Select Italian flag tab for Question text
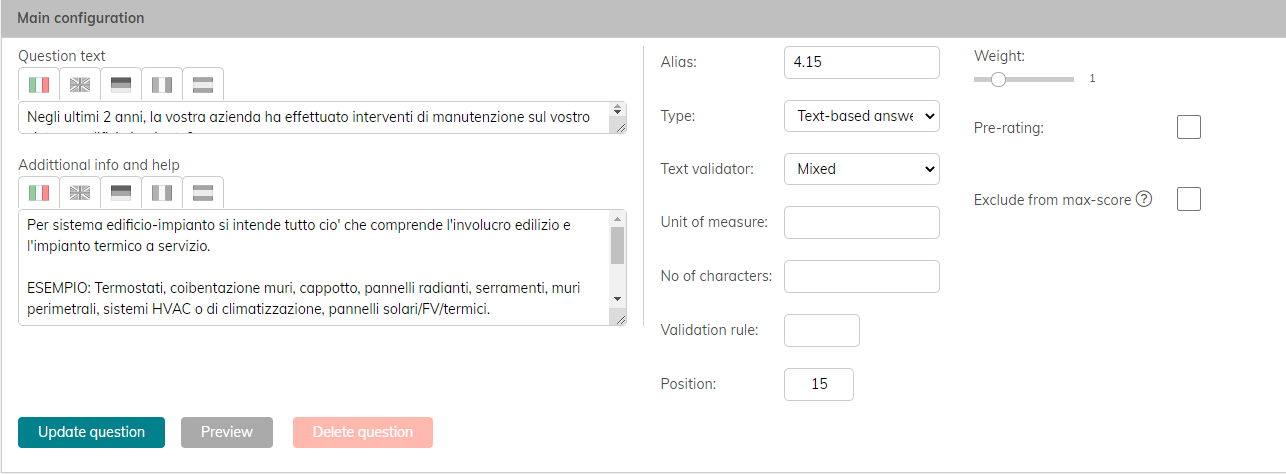 (39, 84)
